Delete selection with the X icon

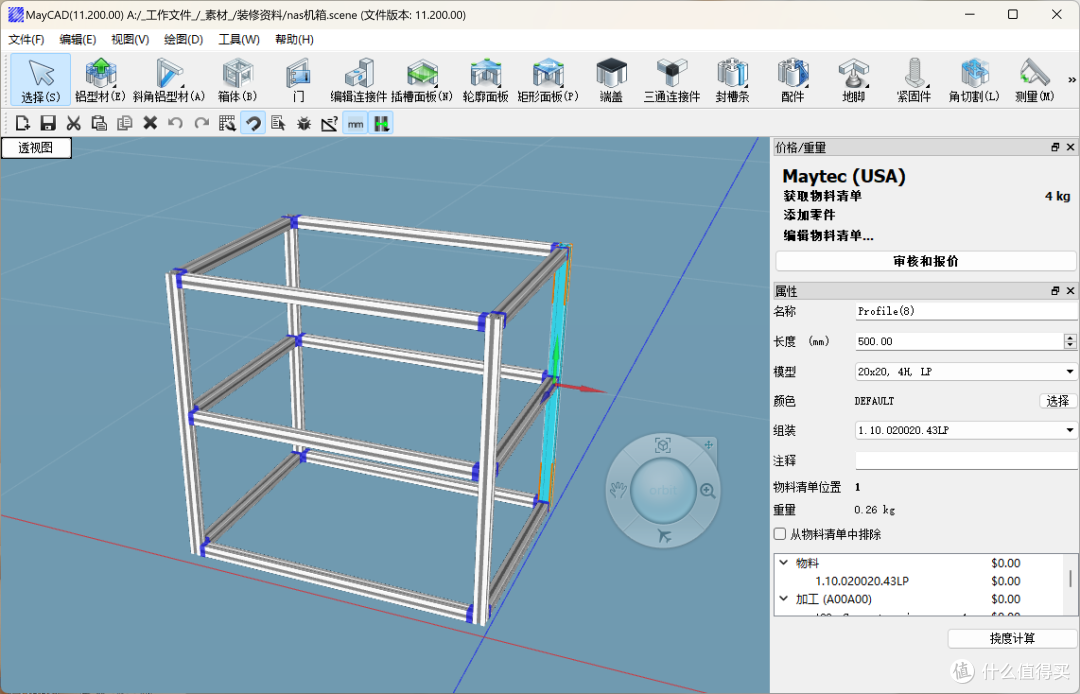(150, 123)
